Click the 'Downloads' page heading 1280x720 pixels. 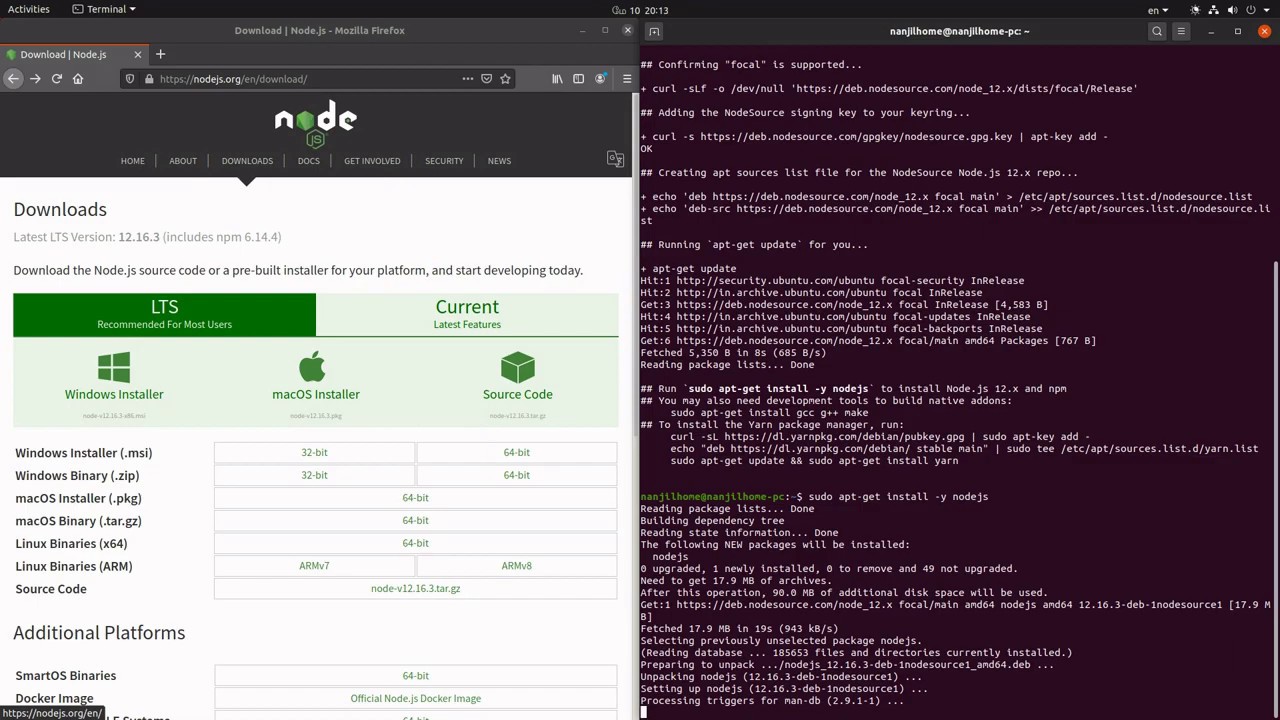tap(60, 210)
